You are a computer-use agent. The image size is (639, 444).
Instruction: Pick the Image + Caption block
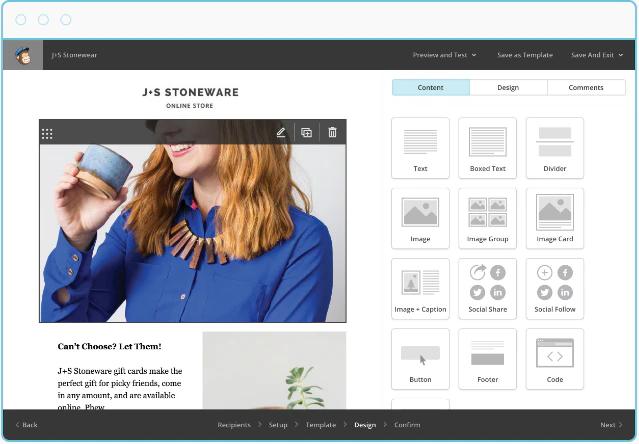coord(420,289)
